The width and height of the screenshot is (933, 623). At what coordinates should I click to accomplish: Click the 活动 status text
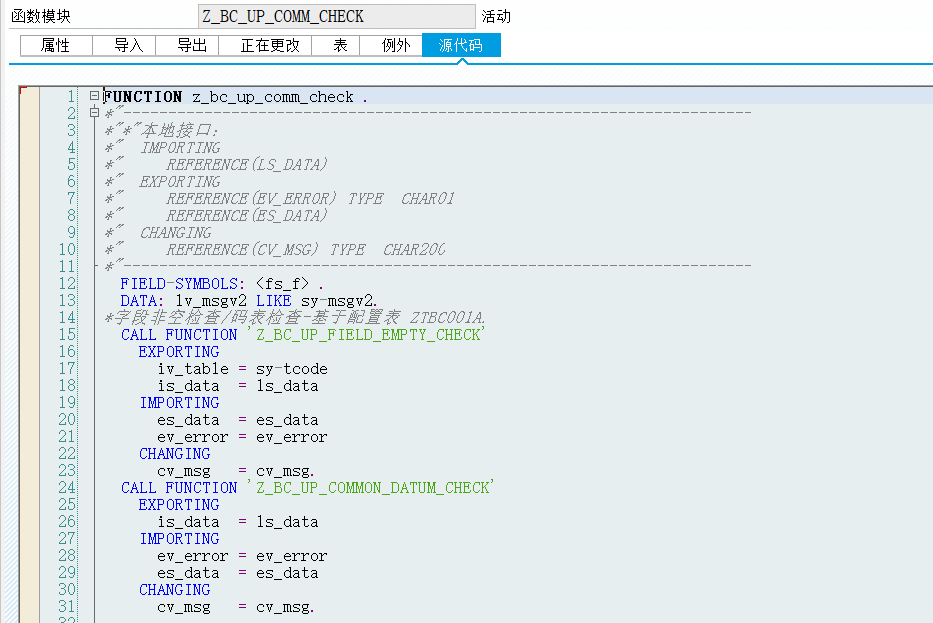click(x=496, y=17)
